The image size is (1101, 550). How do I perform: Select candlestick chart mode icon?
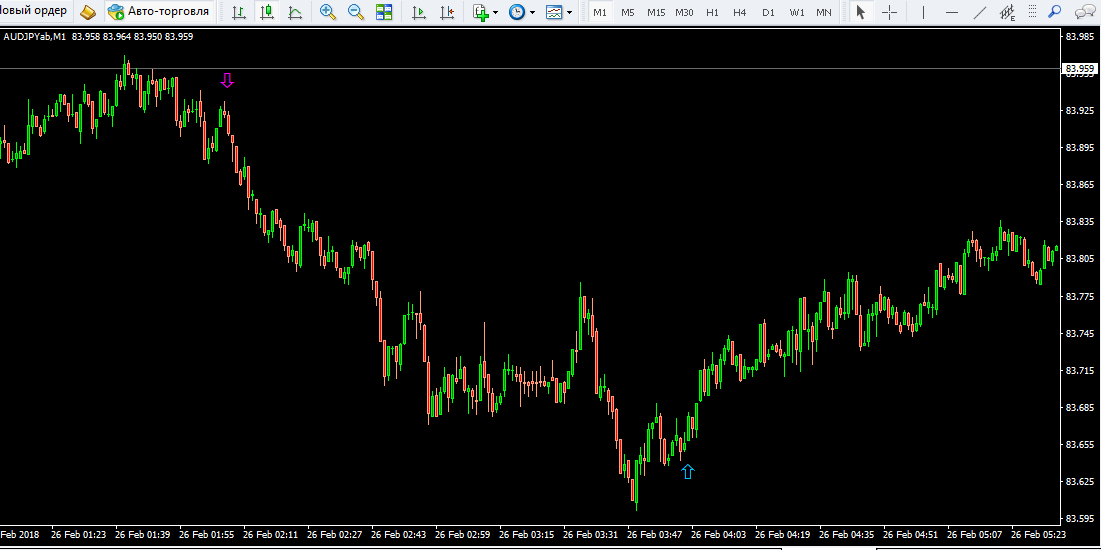pos(267,12)
